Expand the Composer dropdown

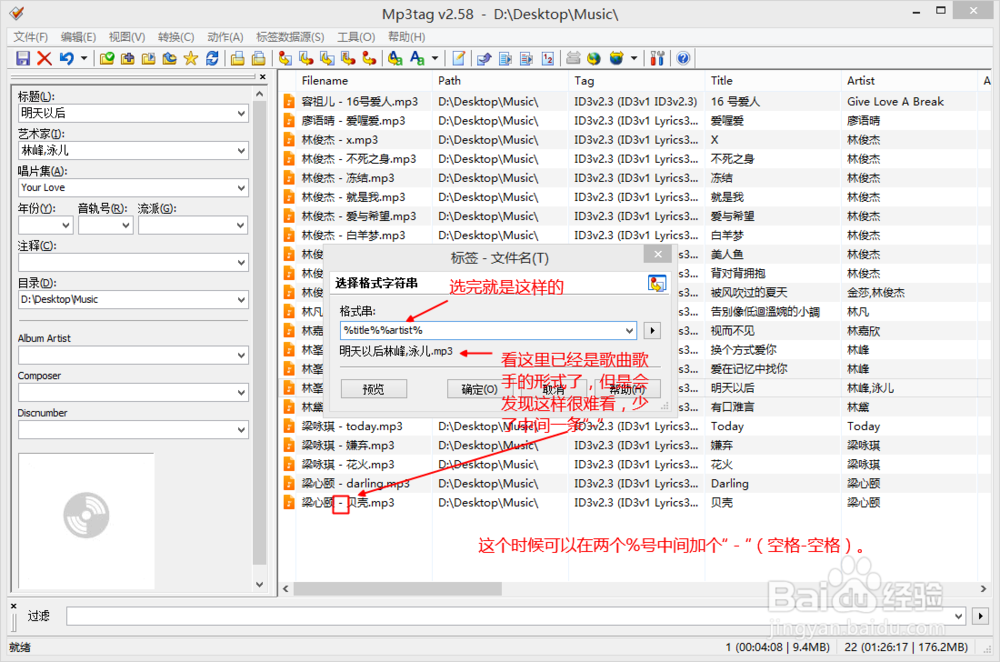point(241,392)
